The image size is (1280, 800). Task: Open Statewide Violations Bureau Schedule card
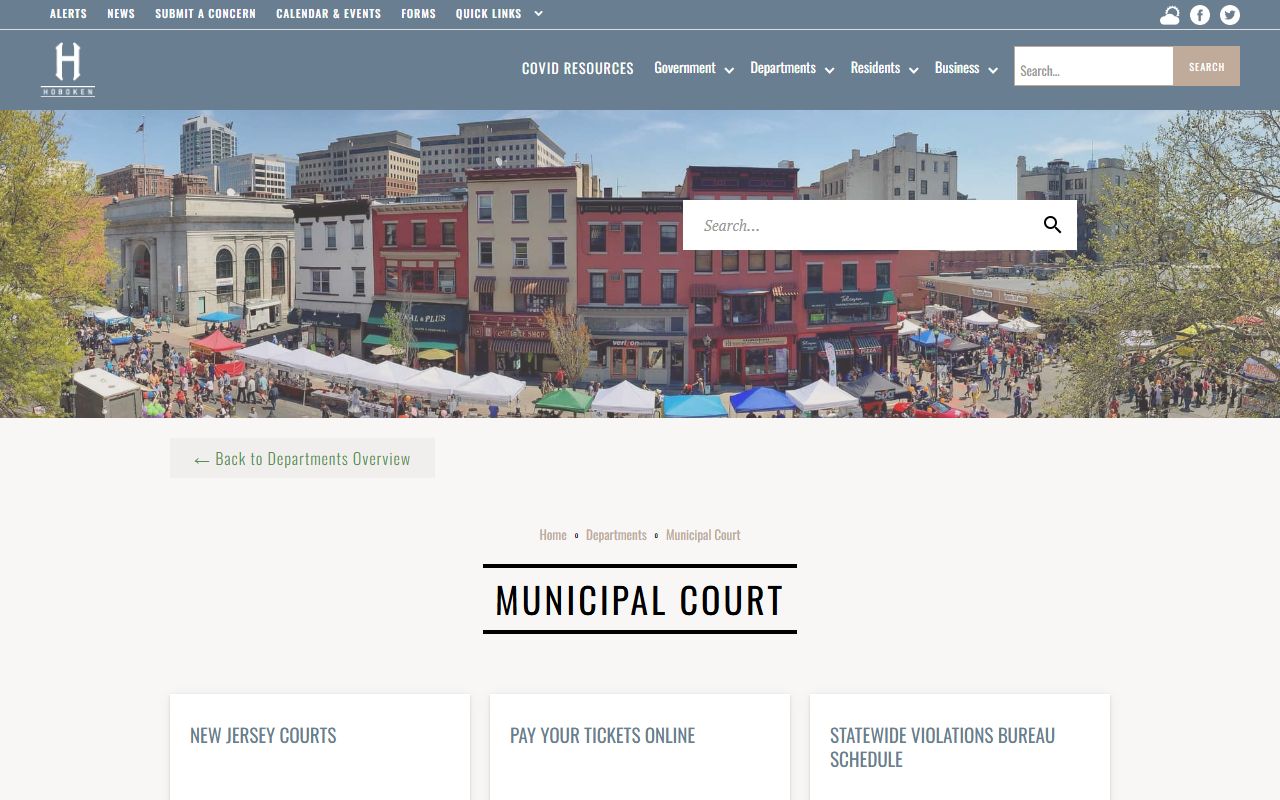click(x=960, y=747)
